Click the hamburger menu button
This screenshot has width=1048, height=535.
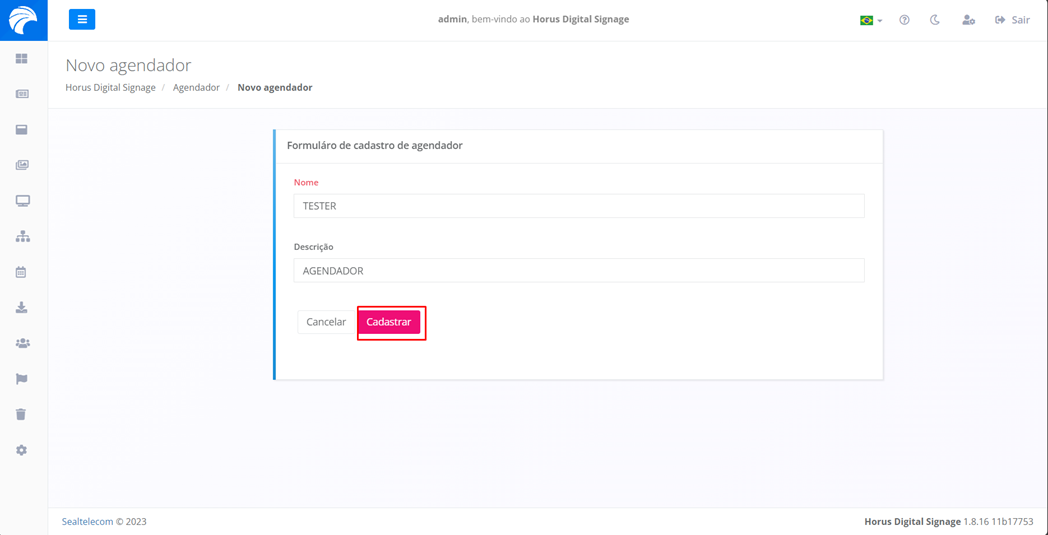point(82,19)
